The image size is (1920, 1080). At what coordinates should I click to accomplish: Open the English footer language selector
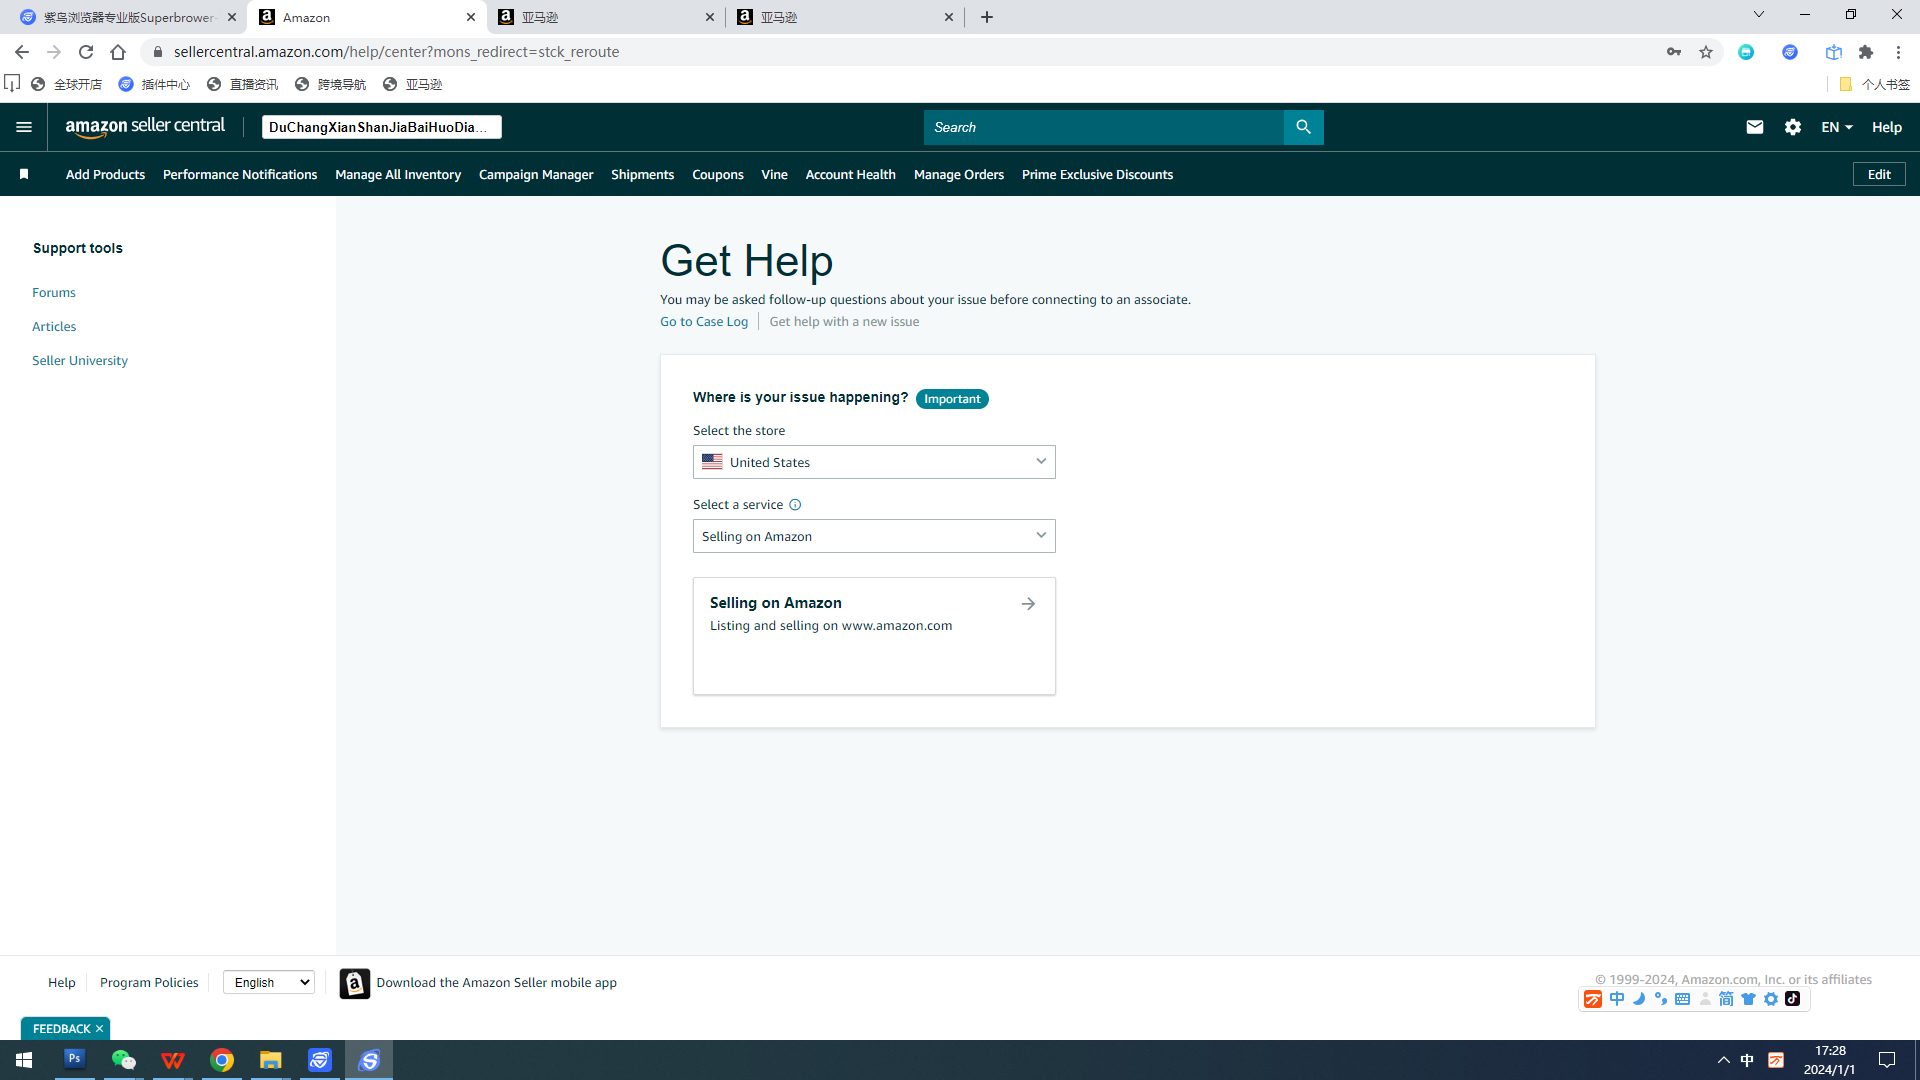(x=268, y=983)
